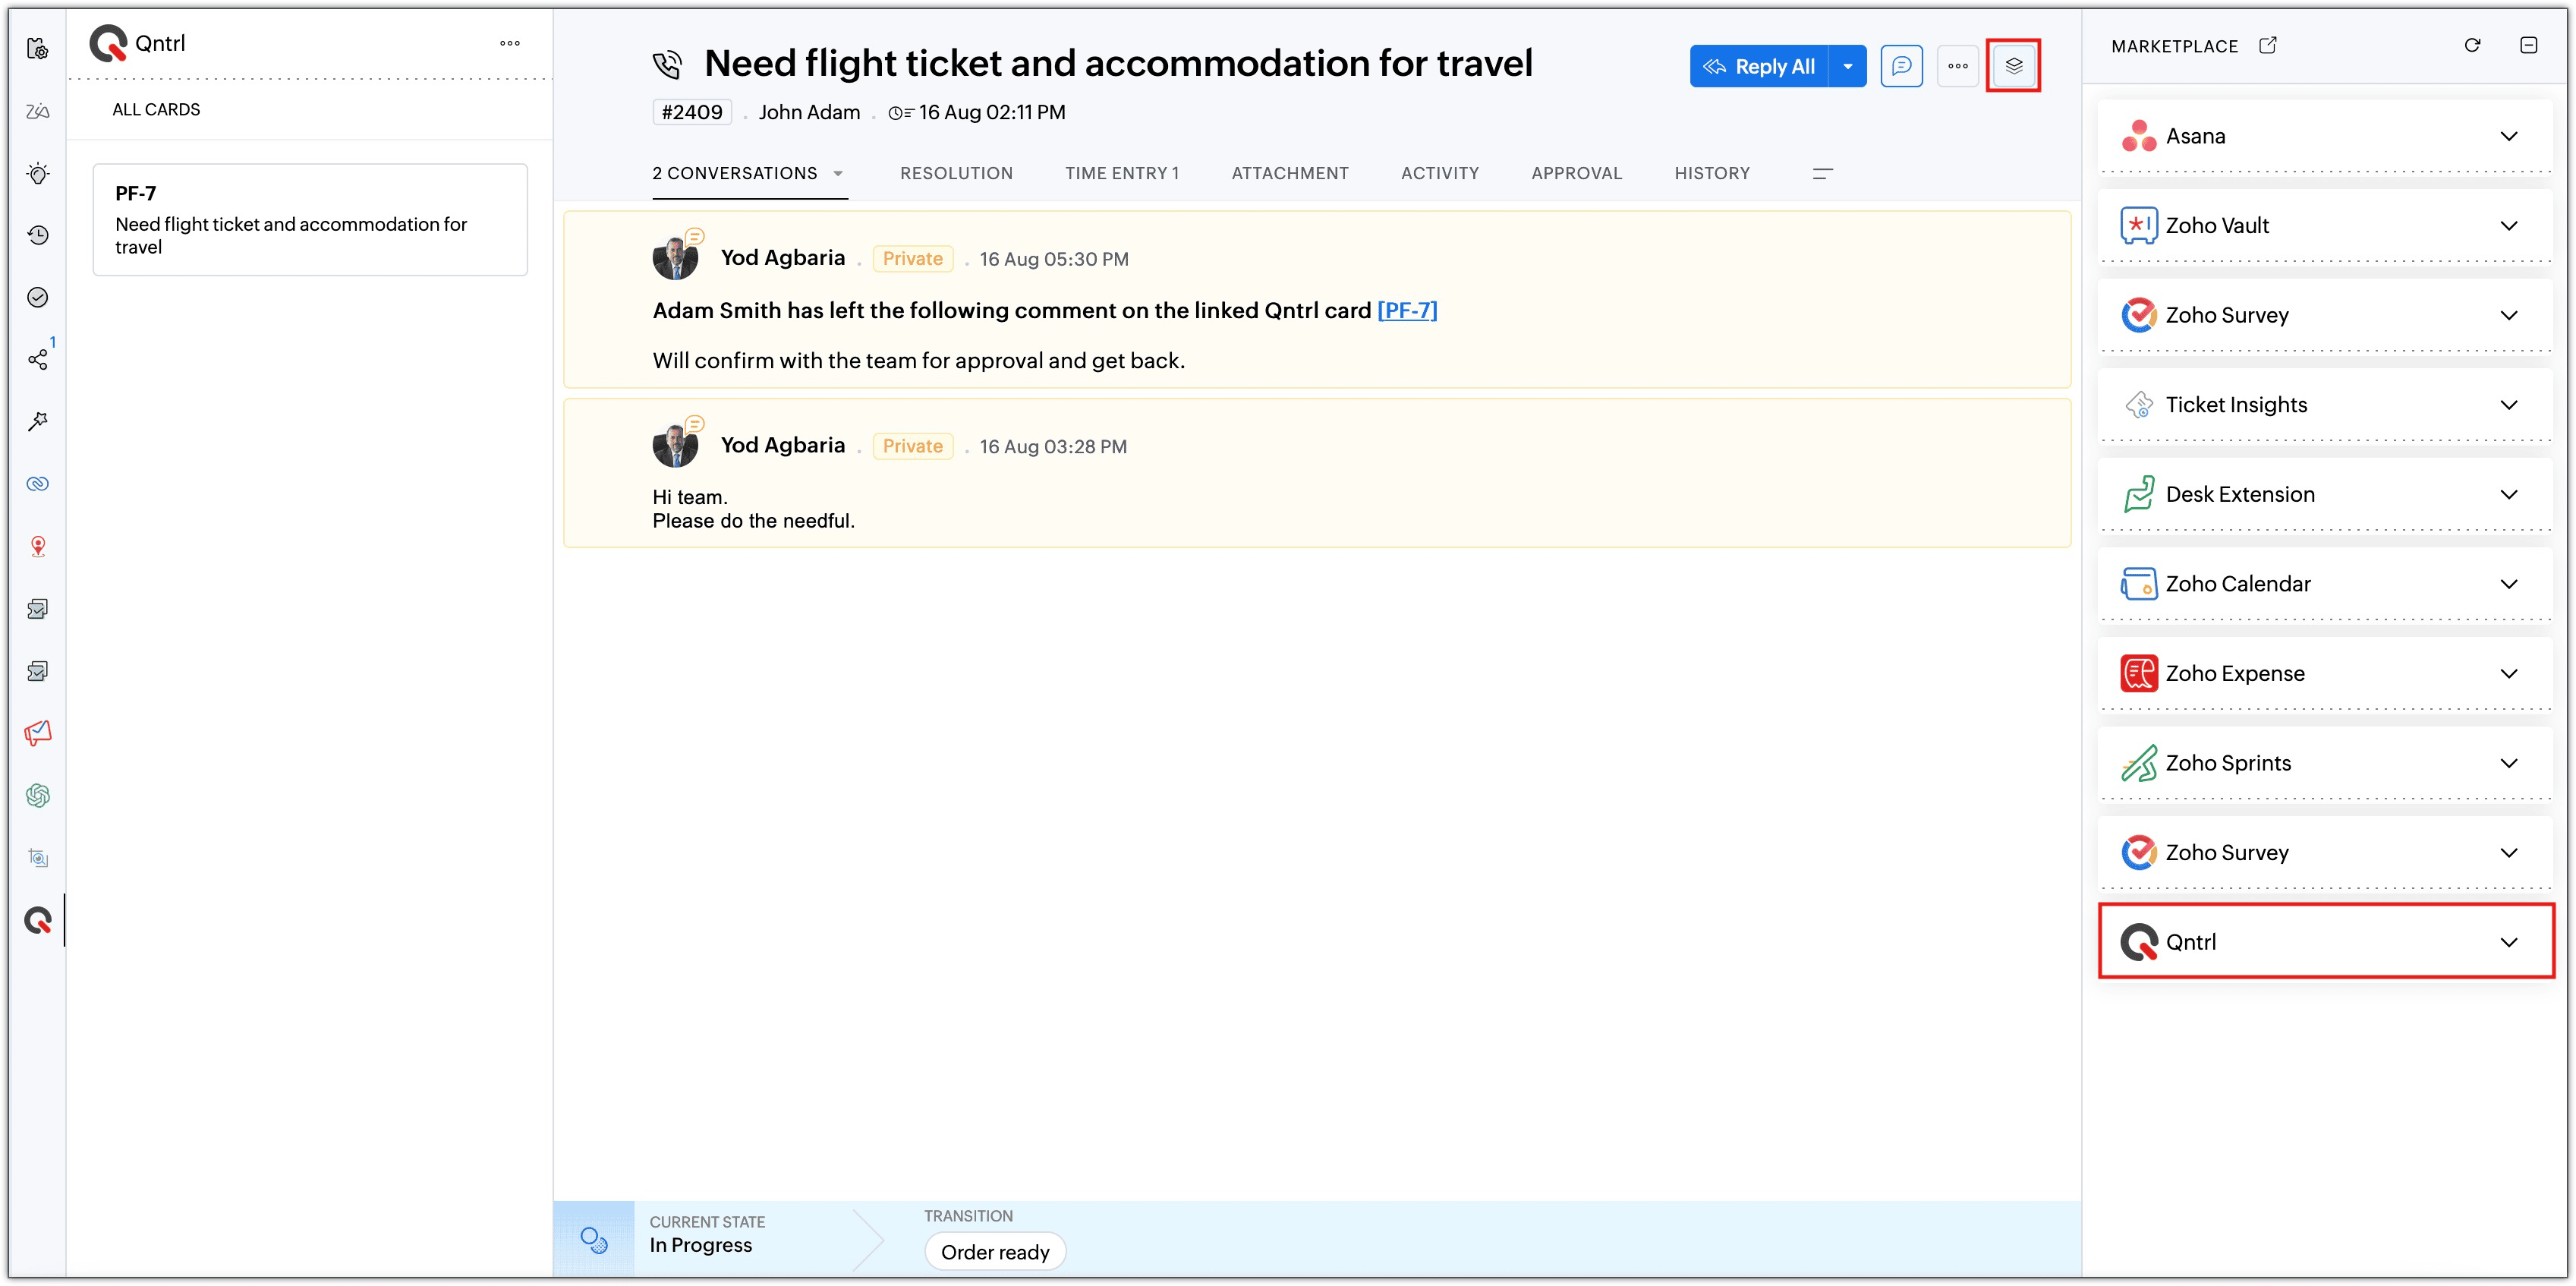Open the lightbulb icon in left sidebar

tap(38, 173)
